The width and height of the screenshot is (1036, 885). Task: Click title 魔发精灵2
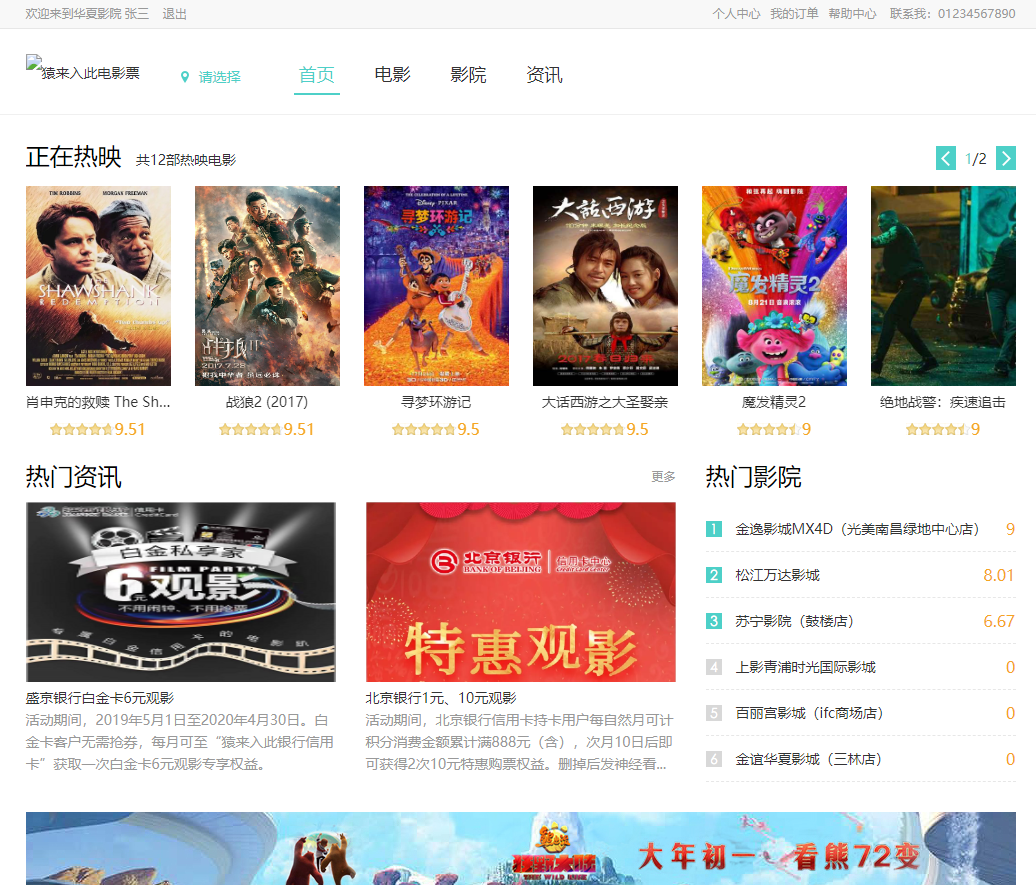(774, 402)
